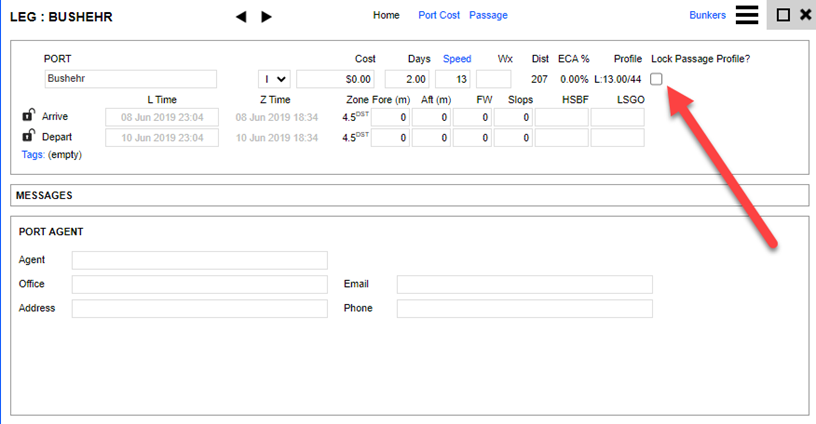Click the Bushehr port name field

pyautogui.click(x=130, y=79)
